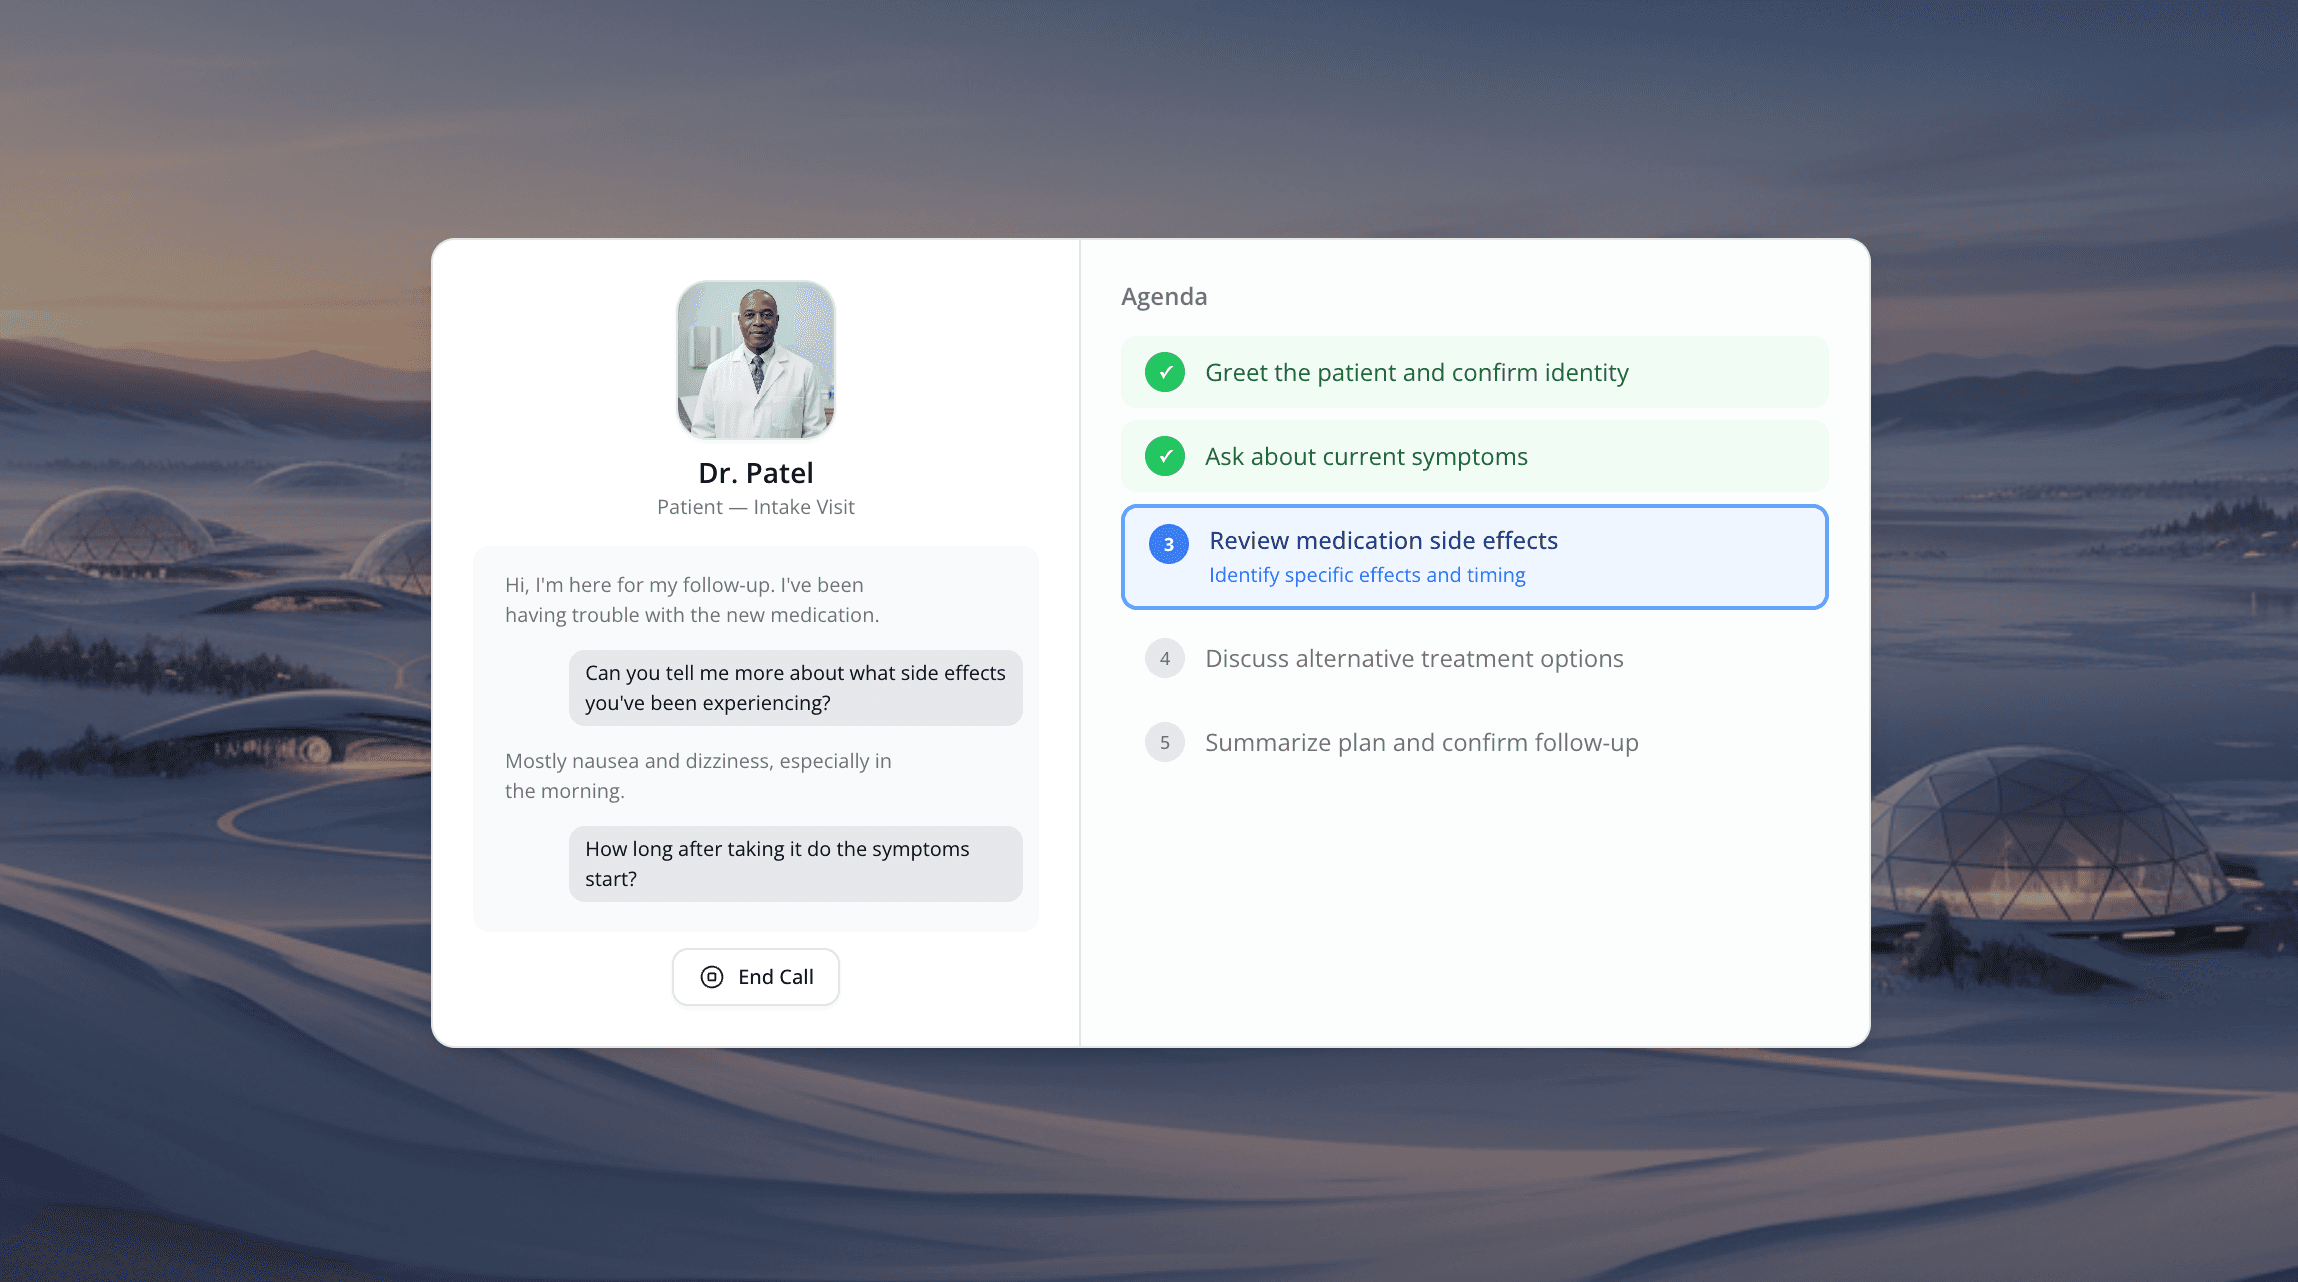This screenshot has height=1282, width=2298.
Task: Click the blue step 3 number badge
Action: 1168,544
